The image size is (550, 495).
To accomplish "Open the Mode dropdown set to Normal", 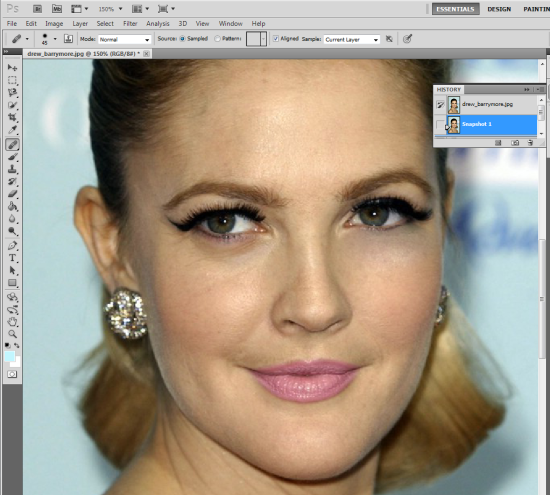I will pyautogui.click(x=125, y=39).
